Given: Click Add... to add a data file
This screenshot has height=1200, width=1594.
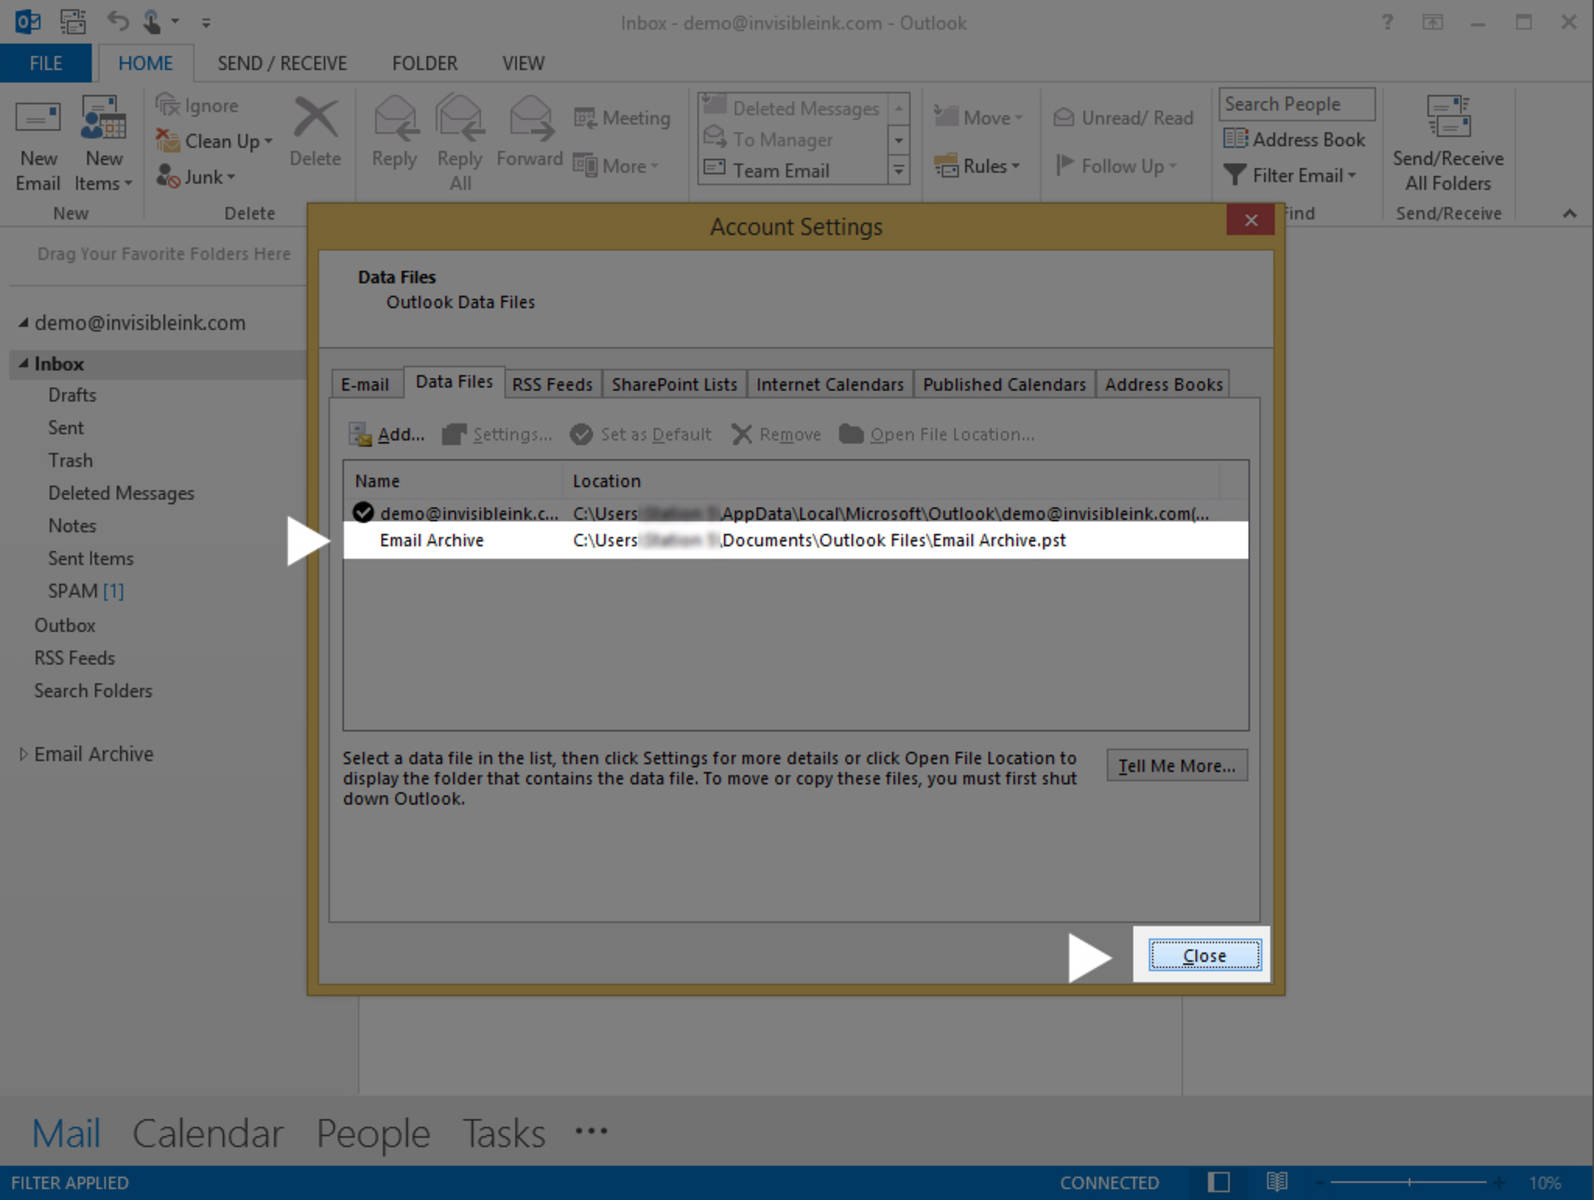Looking at the screenshot, I should pyautogui.click(x=386, y=434).
